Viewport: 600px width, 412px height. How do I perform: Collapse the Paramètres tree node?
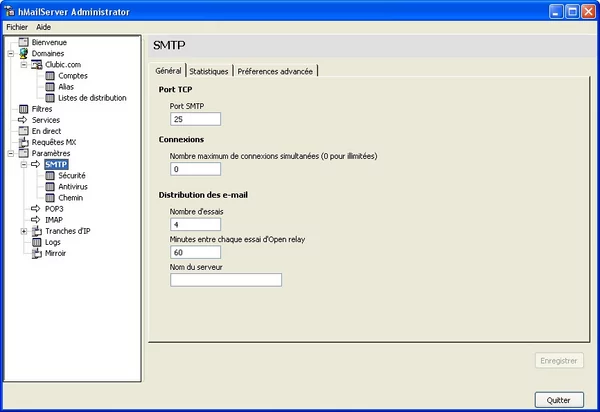coord(11,153)
